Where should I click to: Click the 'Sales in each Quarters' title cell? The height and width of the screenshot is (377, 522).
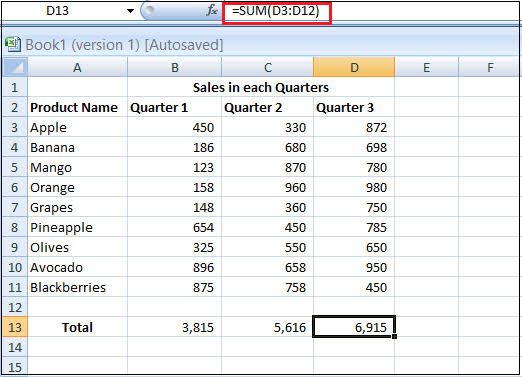tap(261, 87)
